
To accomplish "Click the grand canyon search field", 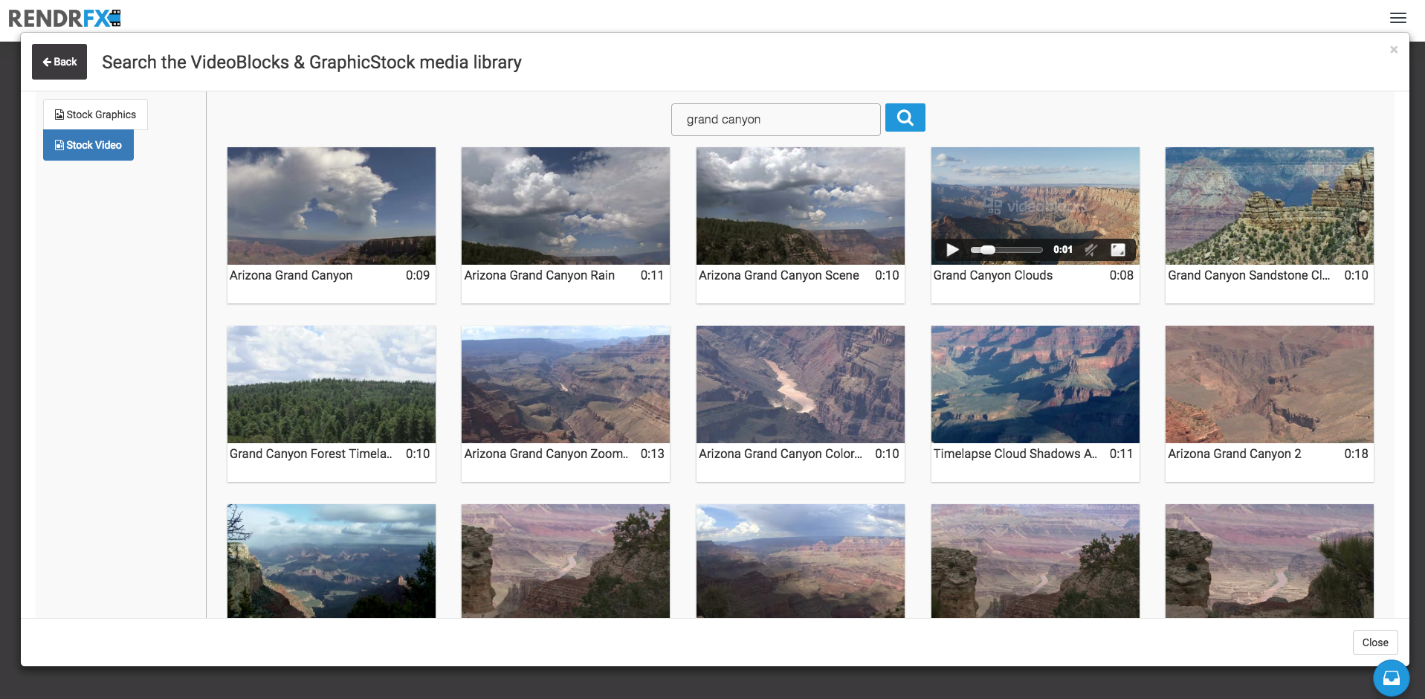I will tap(775, 120).
